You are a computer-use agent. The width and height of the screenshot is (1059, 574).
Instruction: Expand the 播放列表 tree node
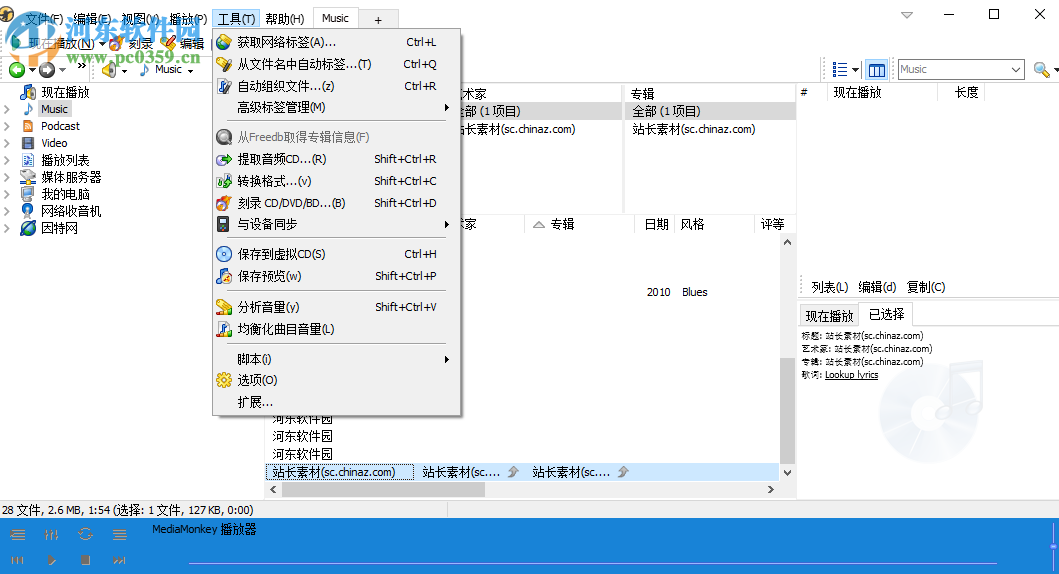pyautogui.click(x=7, y=160)
